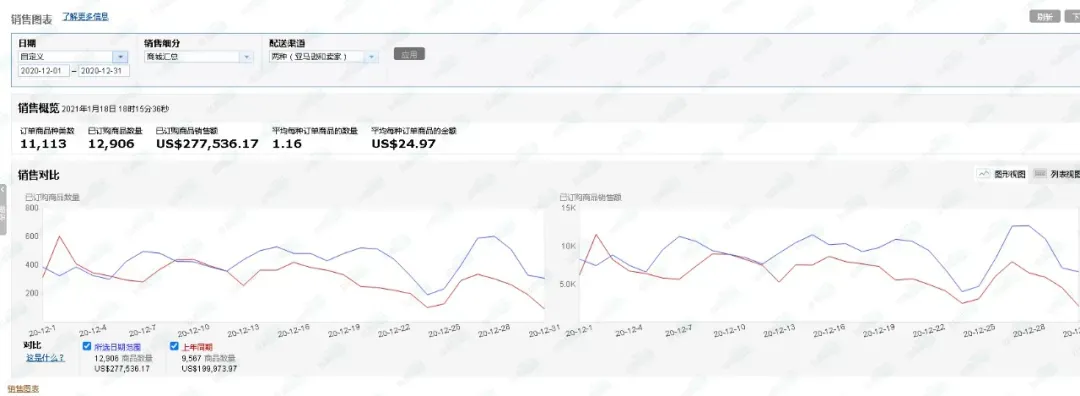Uncheck the 上年同期 comparison checkbox
Screen dimensions: 1080x396
[174, 346]
